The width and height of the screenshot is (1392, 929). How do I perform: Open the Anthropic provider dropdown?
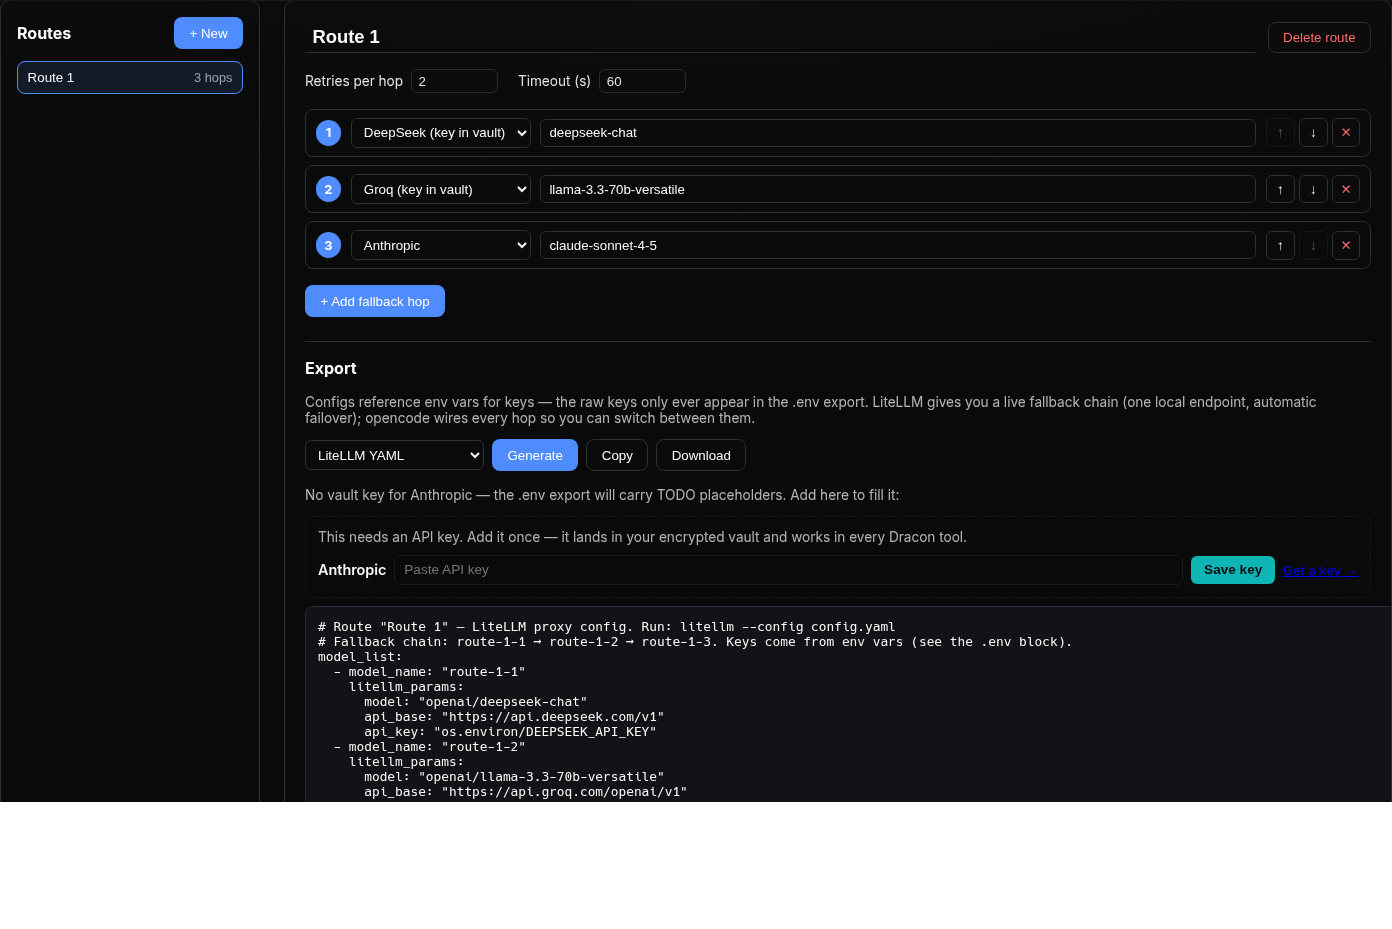441,245
